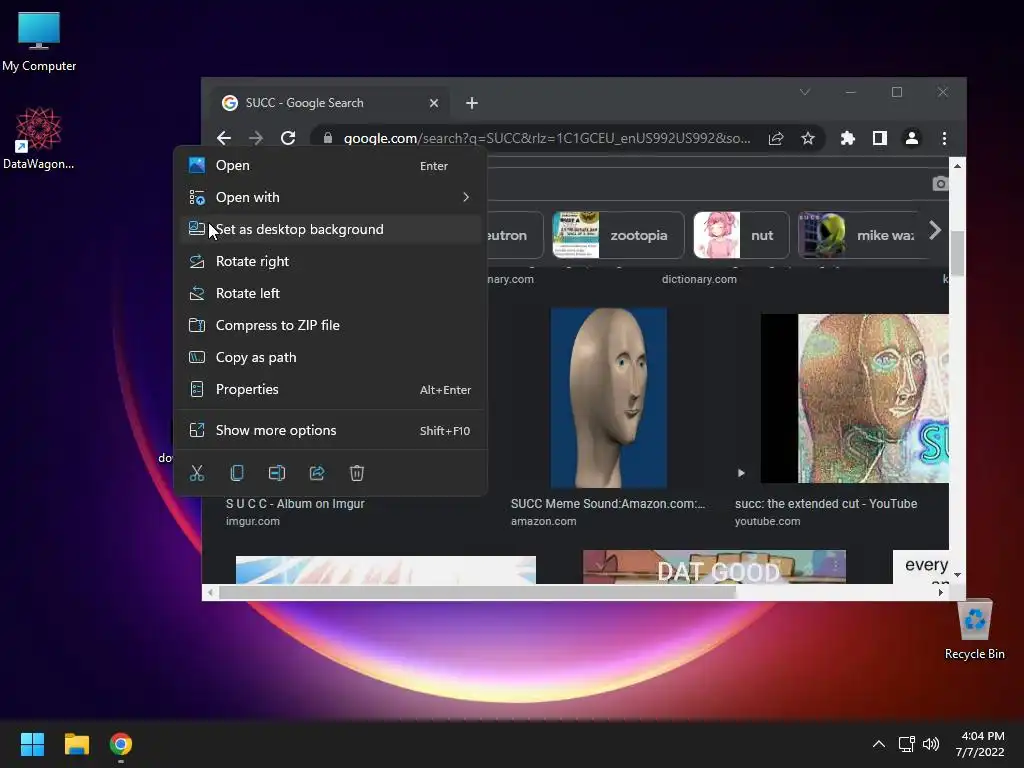Click succ: the extended cut - YouTube link
The width and height of the screenshot is (1024, 768).
(825, 504)
